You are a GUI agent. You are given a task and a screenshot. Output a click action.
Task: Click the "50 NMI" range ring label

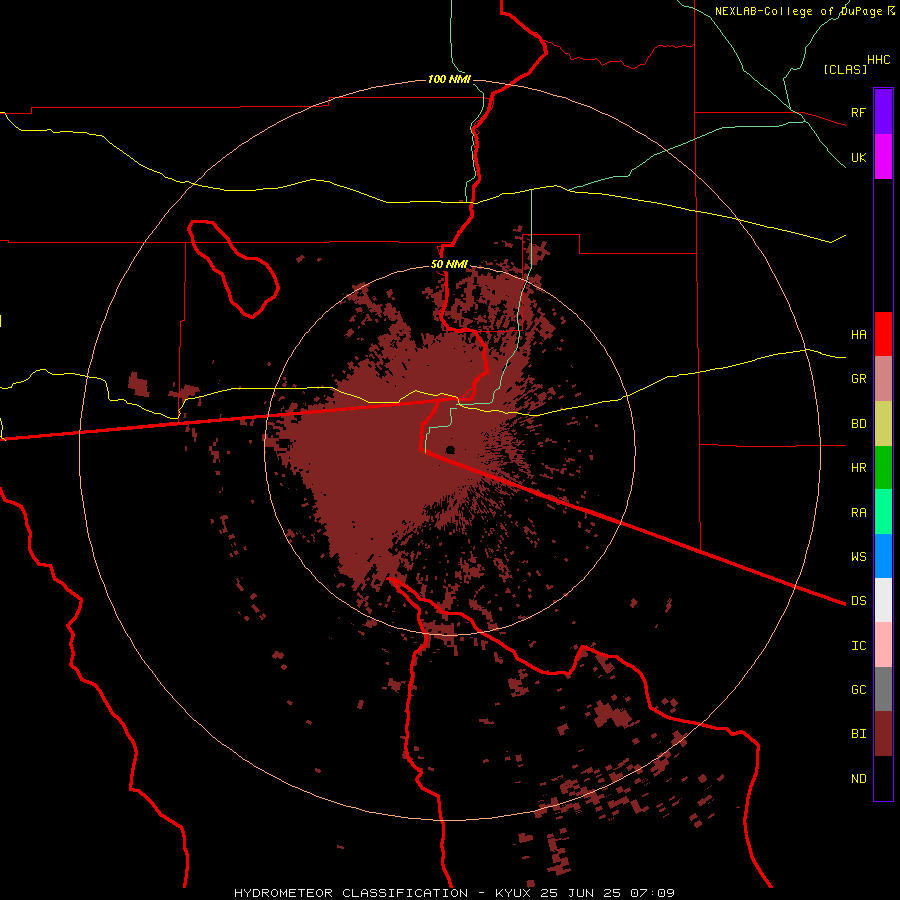[449, 265]
